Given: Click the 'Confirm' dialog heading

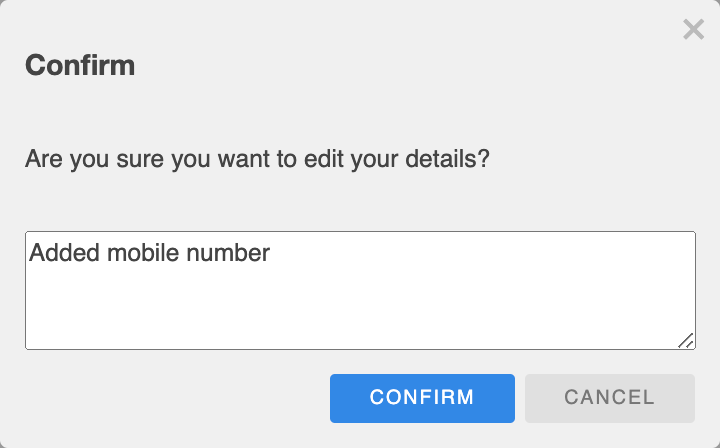Looking at the screenshot, I should tap(80, 66).
